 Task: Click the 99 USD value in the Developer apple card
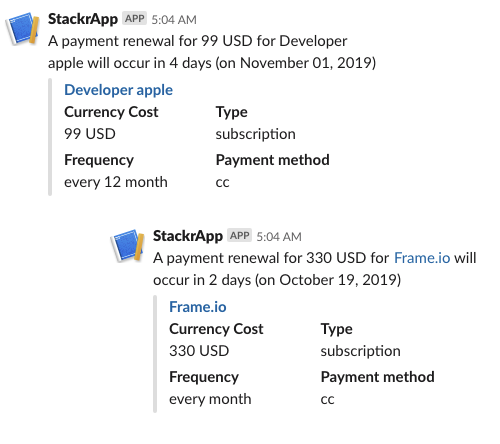coord(90,134)
